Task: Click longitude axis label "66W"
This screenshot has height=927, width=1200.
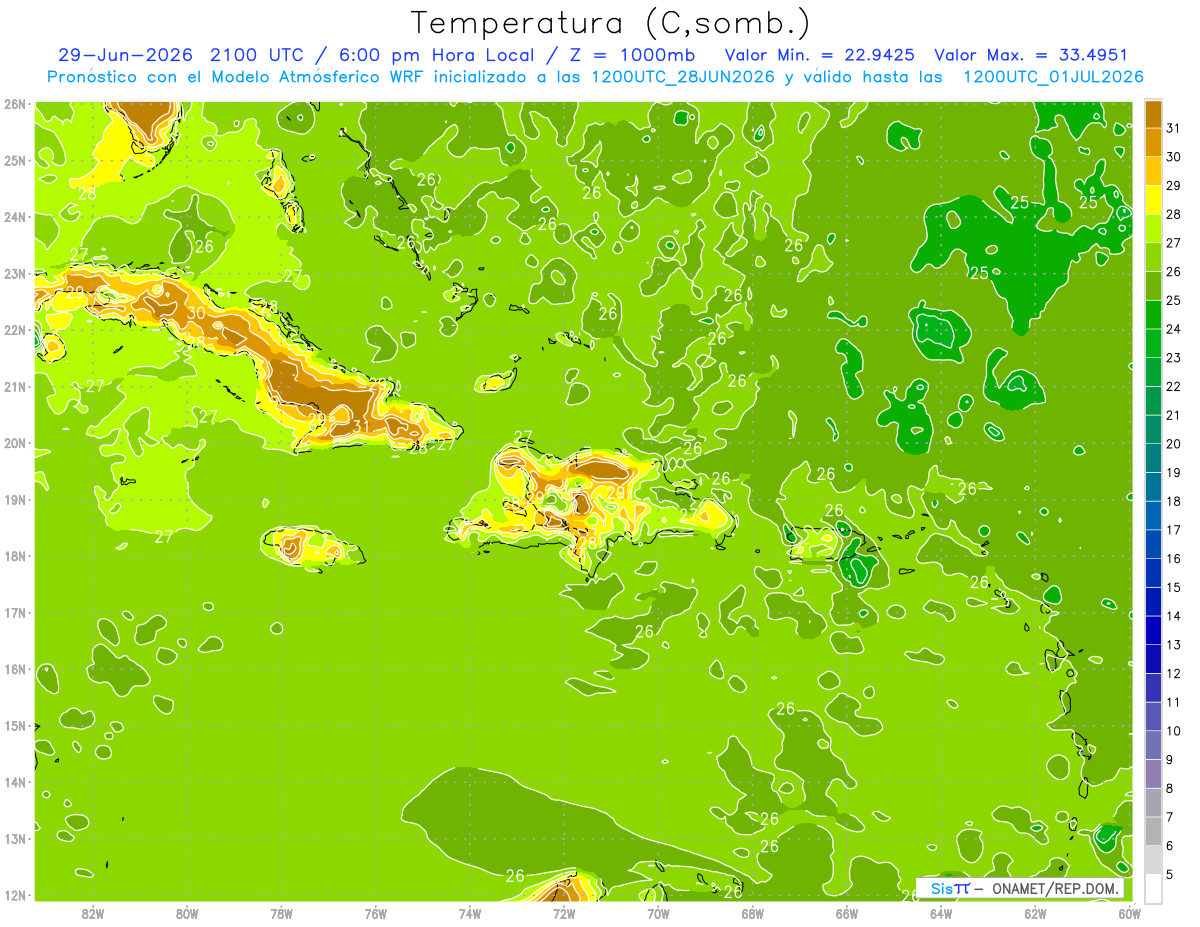Action: click(847, 913)
